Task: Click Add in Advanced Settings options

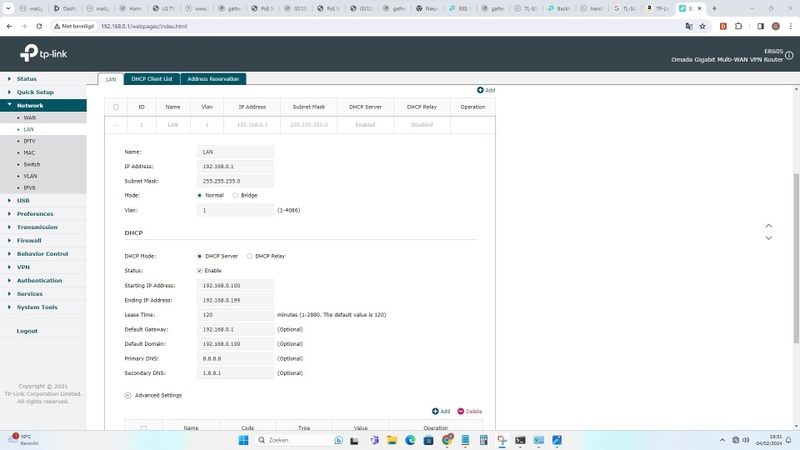Action: coord(441,411)
